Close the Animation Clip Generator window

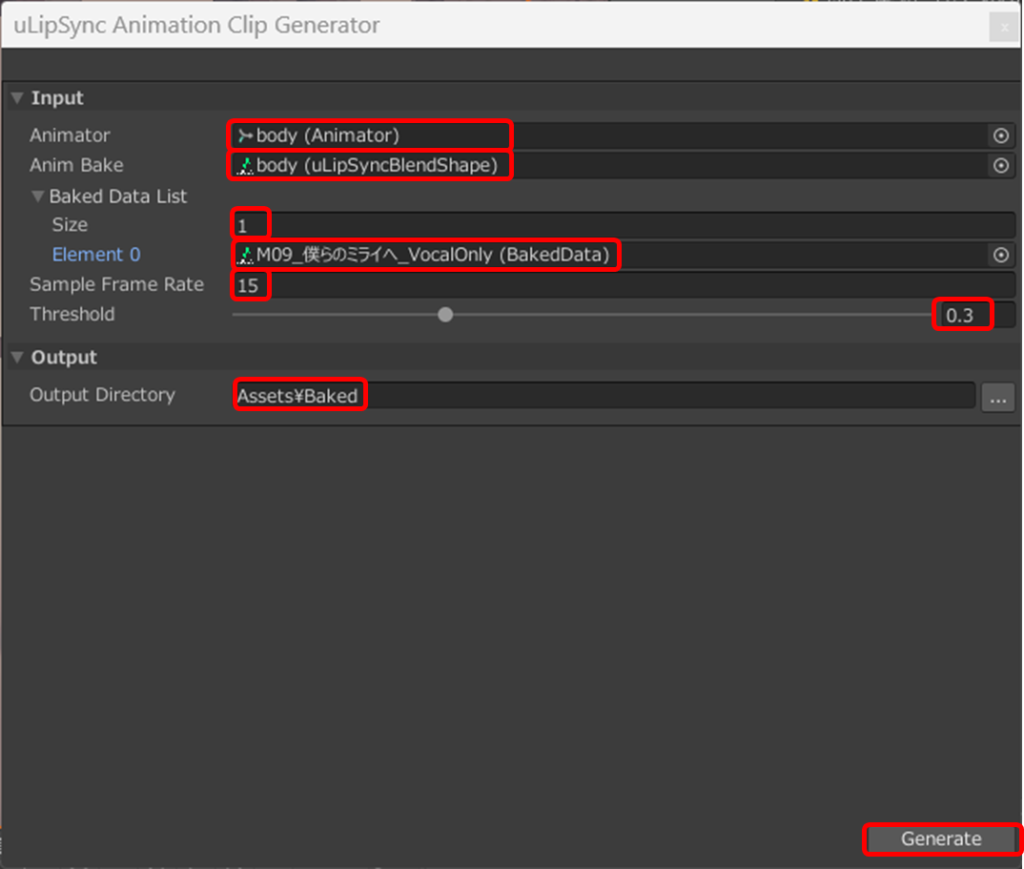point(1002,28)
